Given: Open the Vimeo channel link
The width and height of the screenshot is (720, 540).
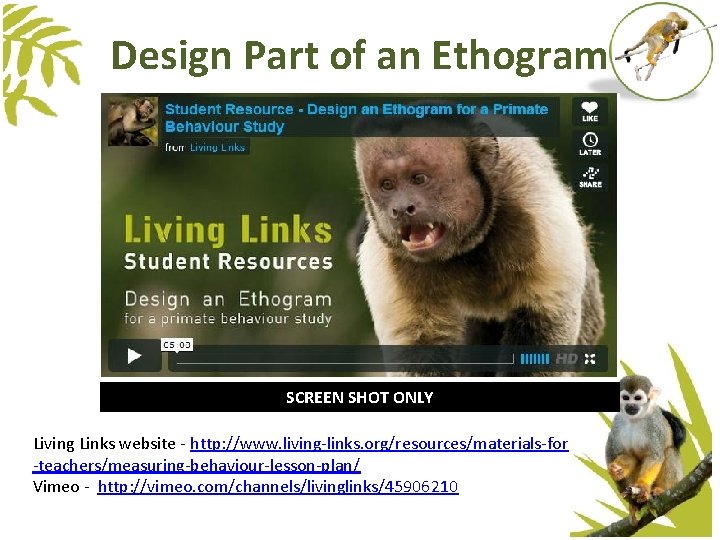Looking at the screenshot, I should [278, 486].
